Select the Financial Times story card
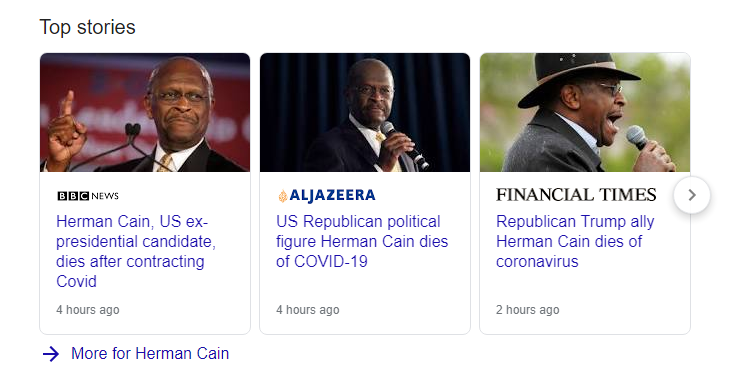 585,193
